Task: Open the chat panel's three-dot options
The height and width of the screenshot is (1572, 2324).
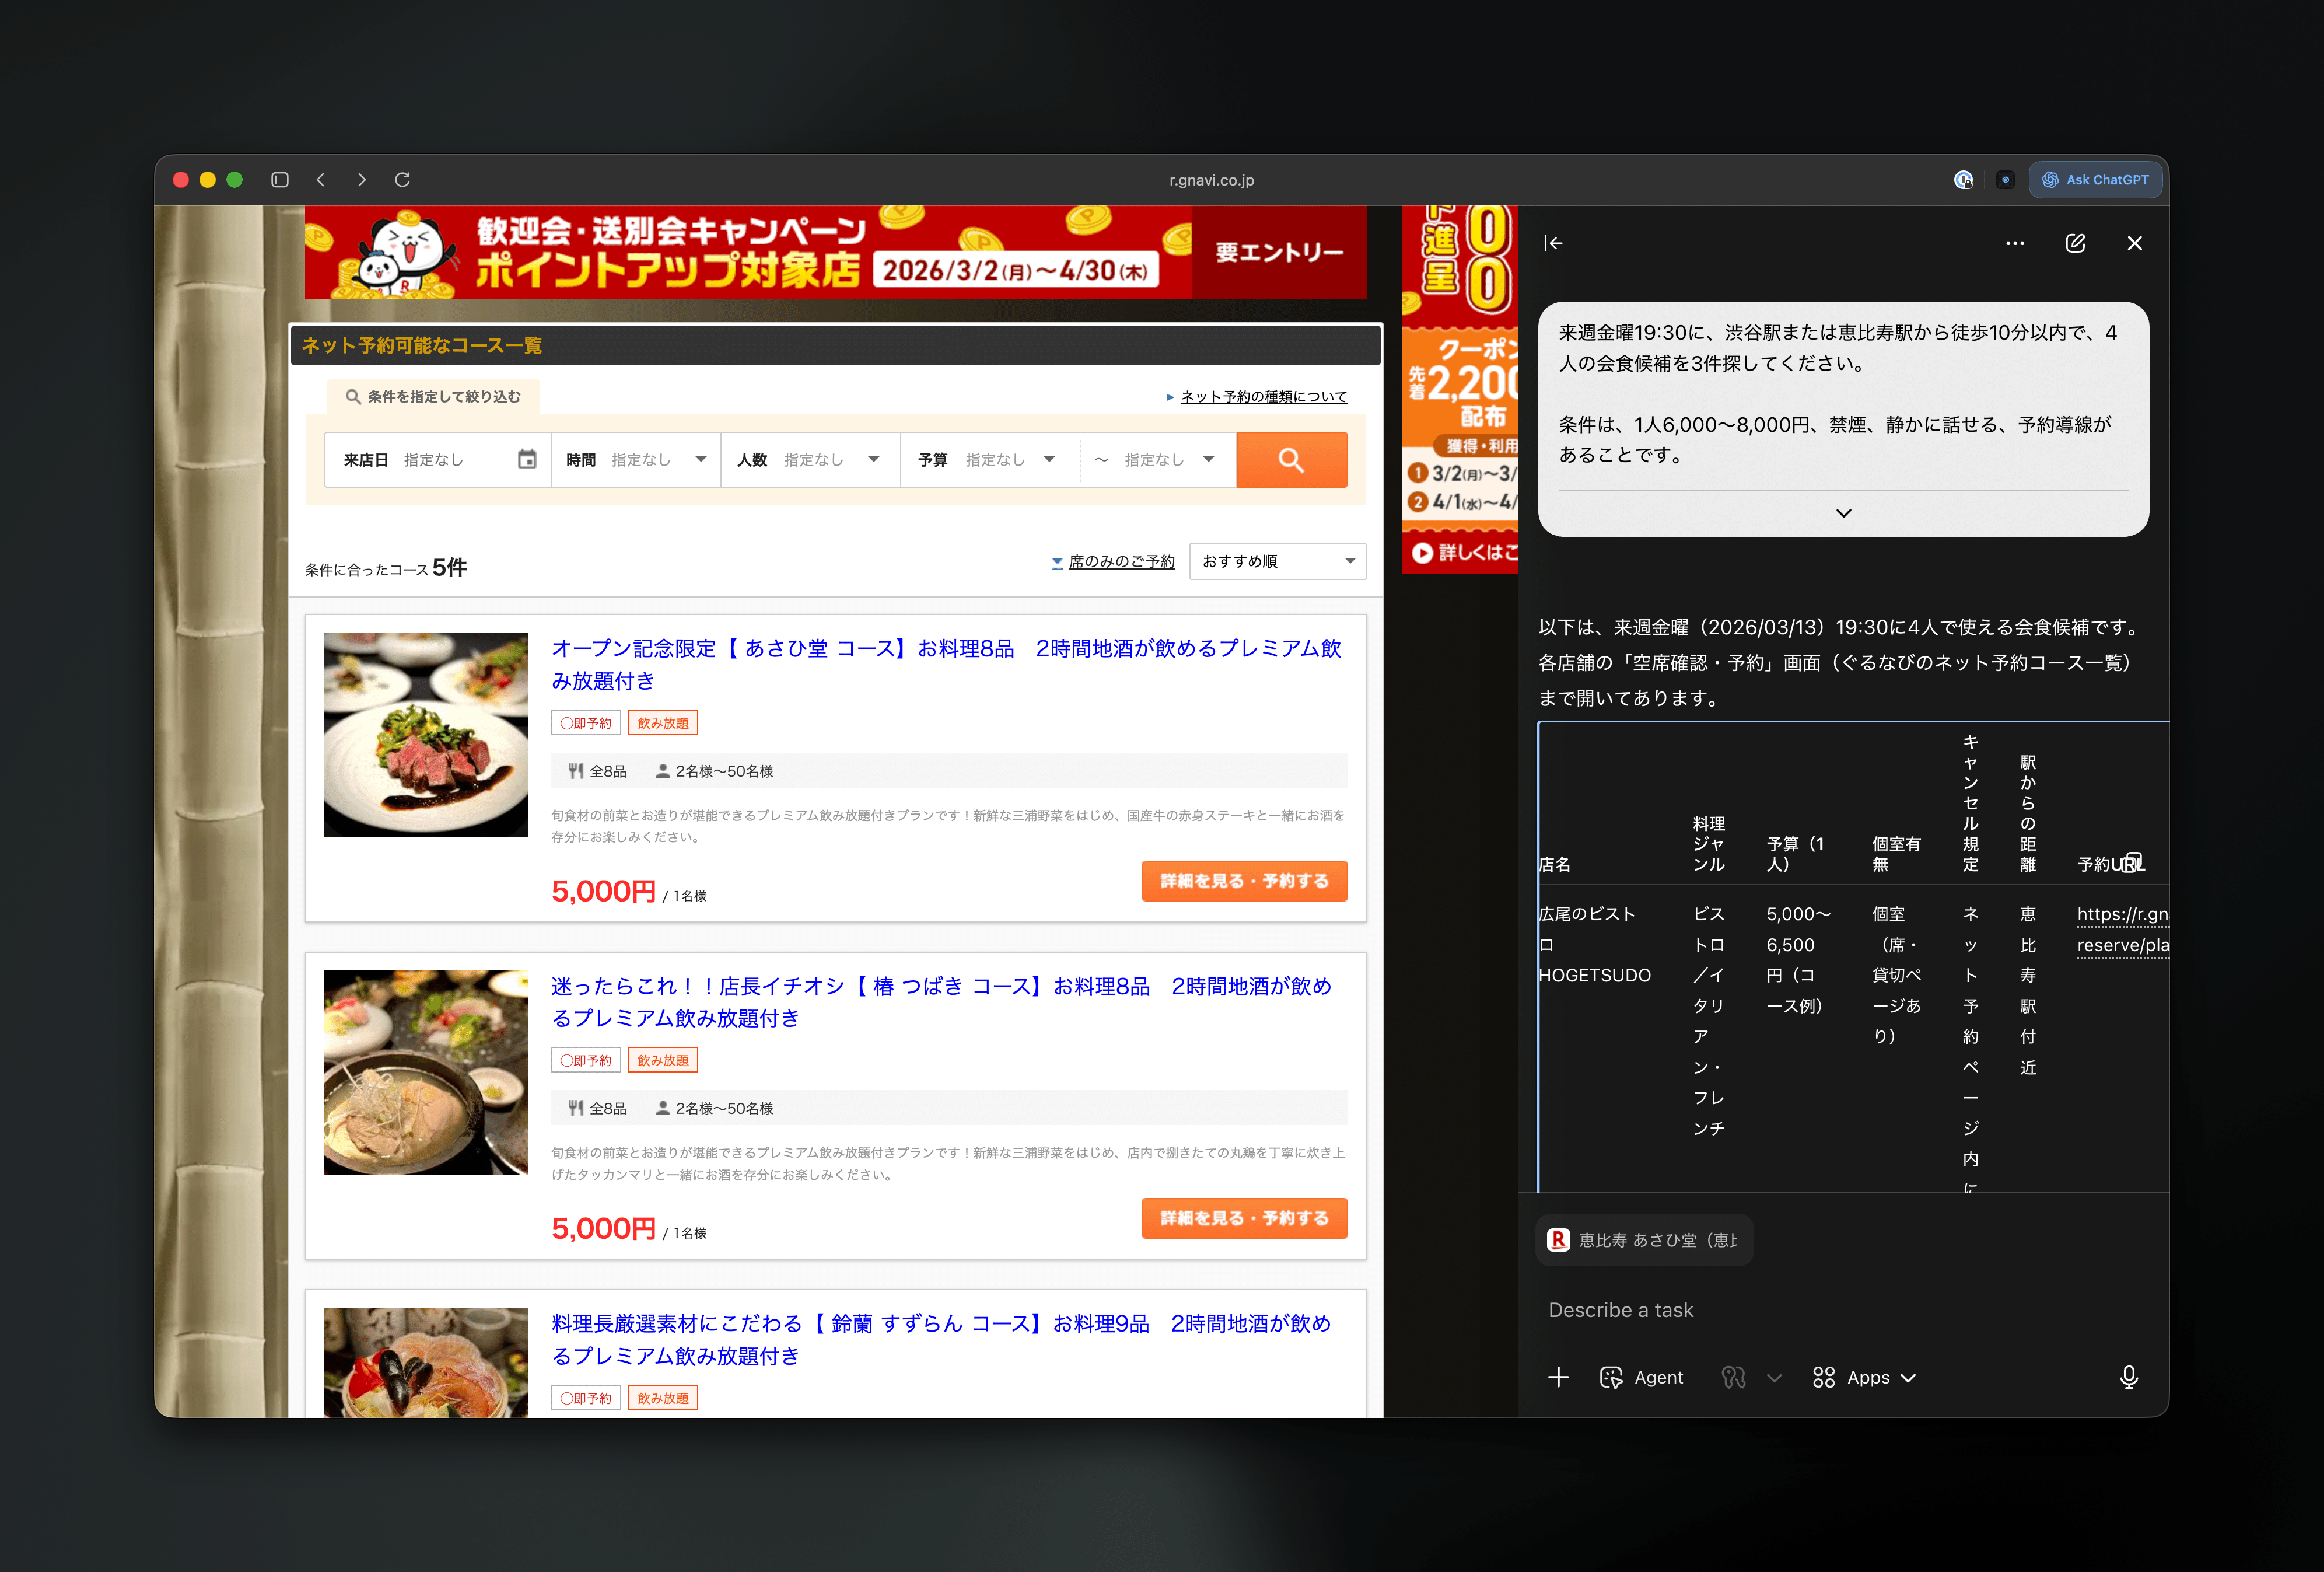Action: coord(2014,243)
